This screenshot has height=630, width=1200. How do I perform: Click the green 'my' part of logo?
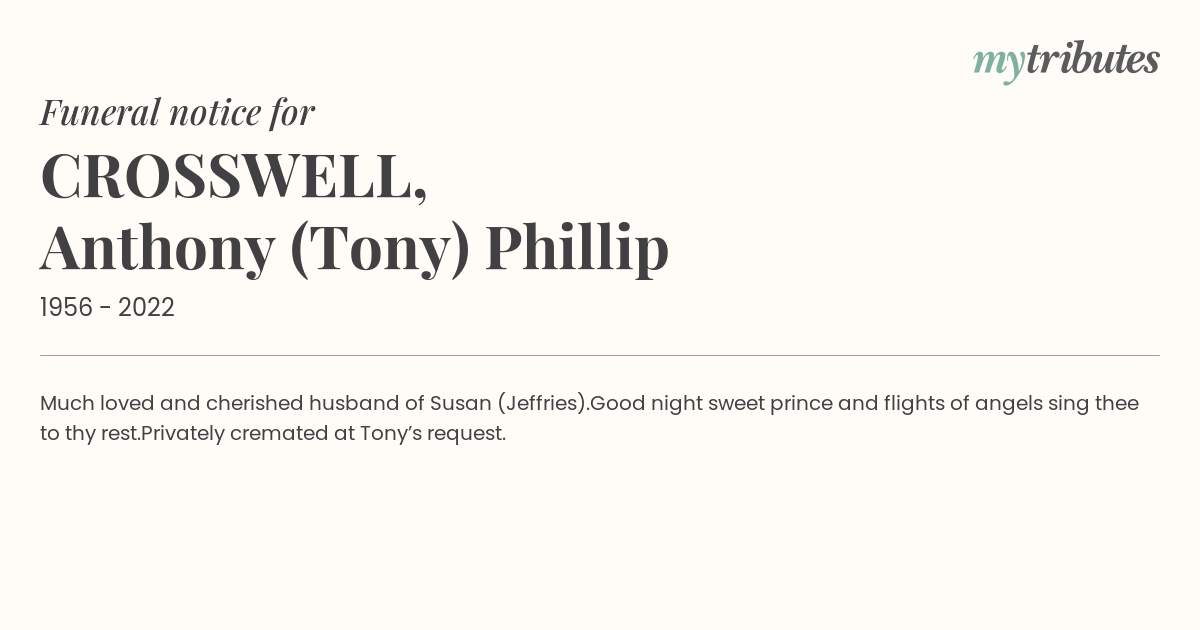998,65
